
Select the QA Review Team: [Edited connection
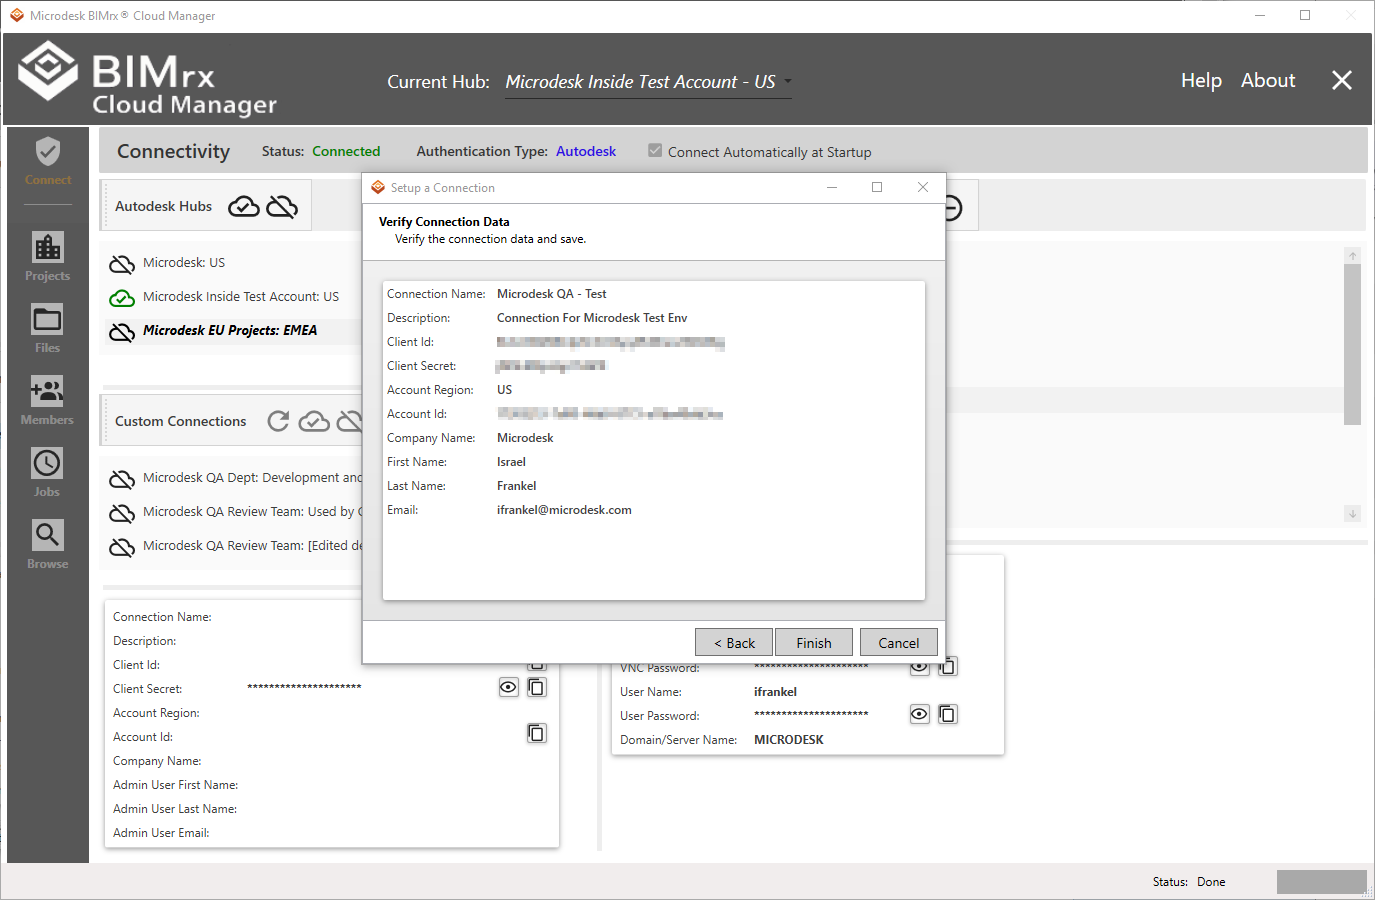point(252,546)
